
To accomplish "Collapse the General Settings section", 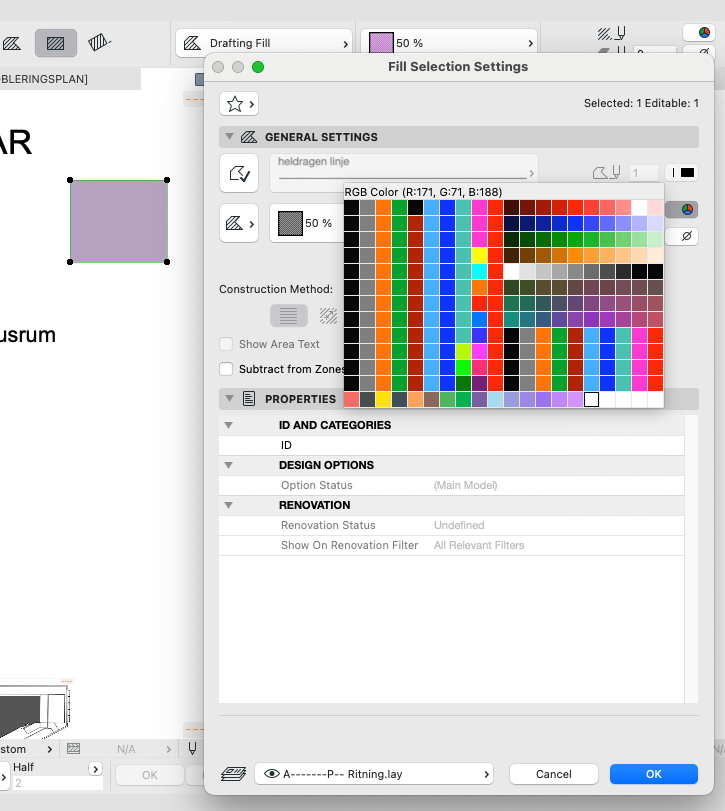I will pyautogui.click(x=229, y=137).
